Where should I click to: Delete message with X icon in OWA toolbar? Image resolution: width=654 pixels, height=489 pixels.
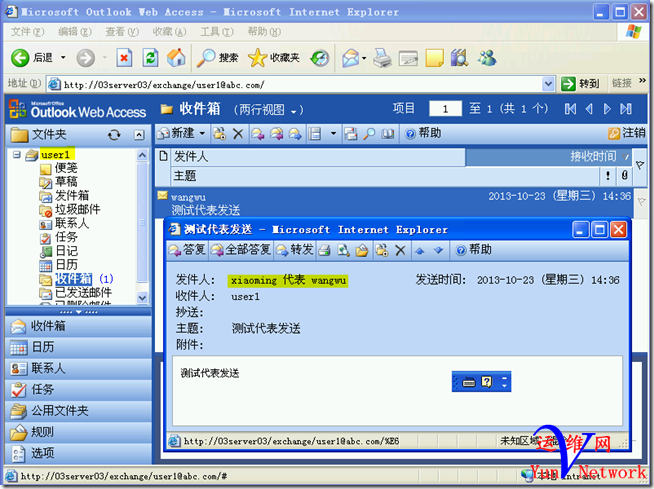point(238,134)
